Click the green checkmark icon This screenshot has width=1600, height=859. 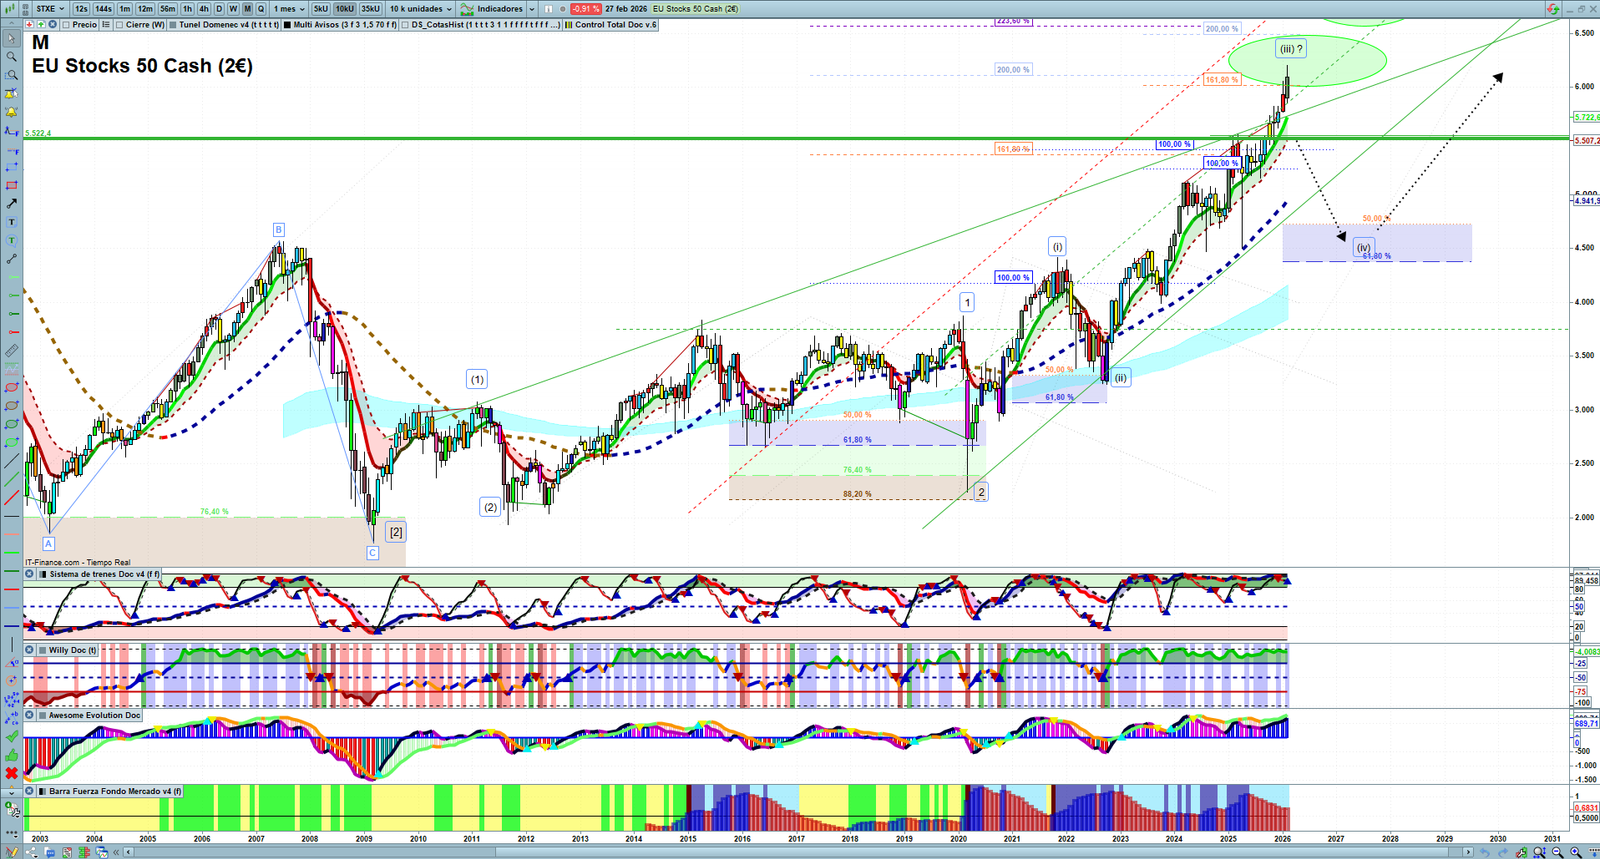tap(11, 737)
